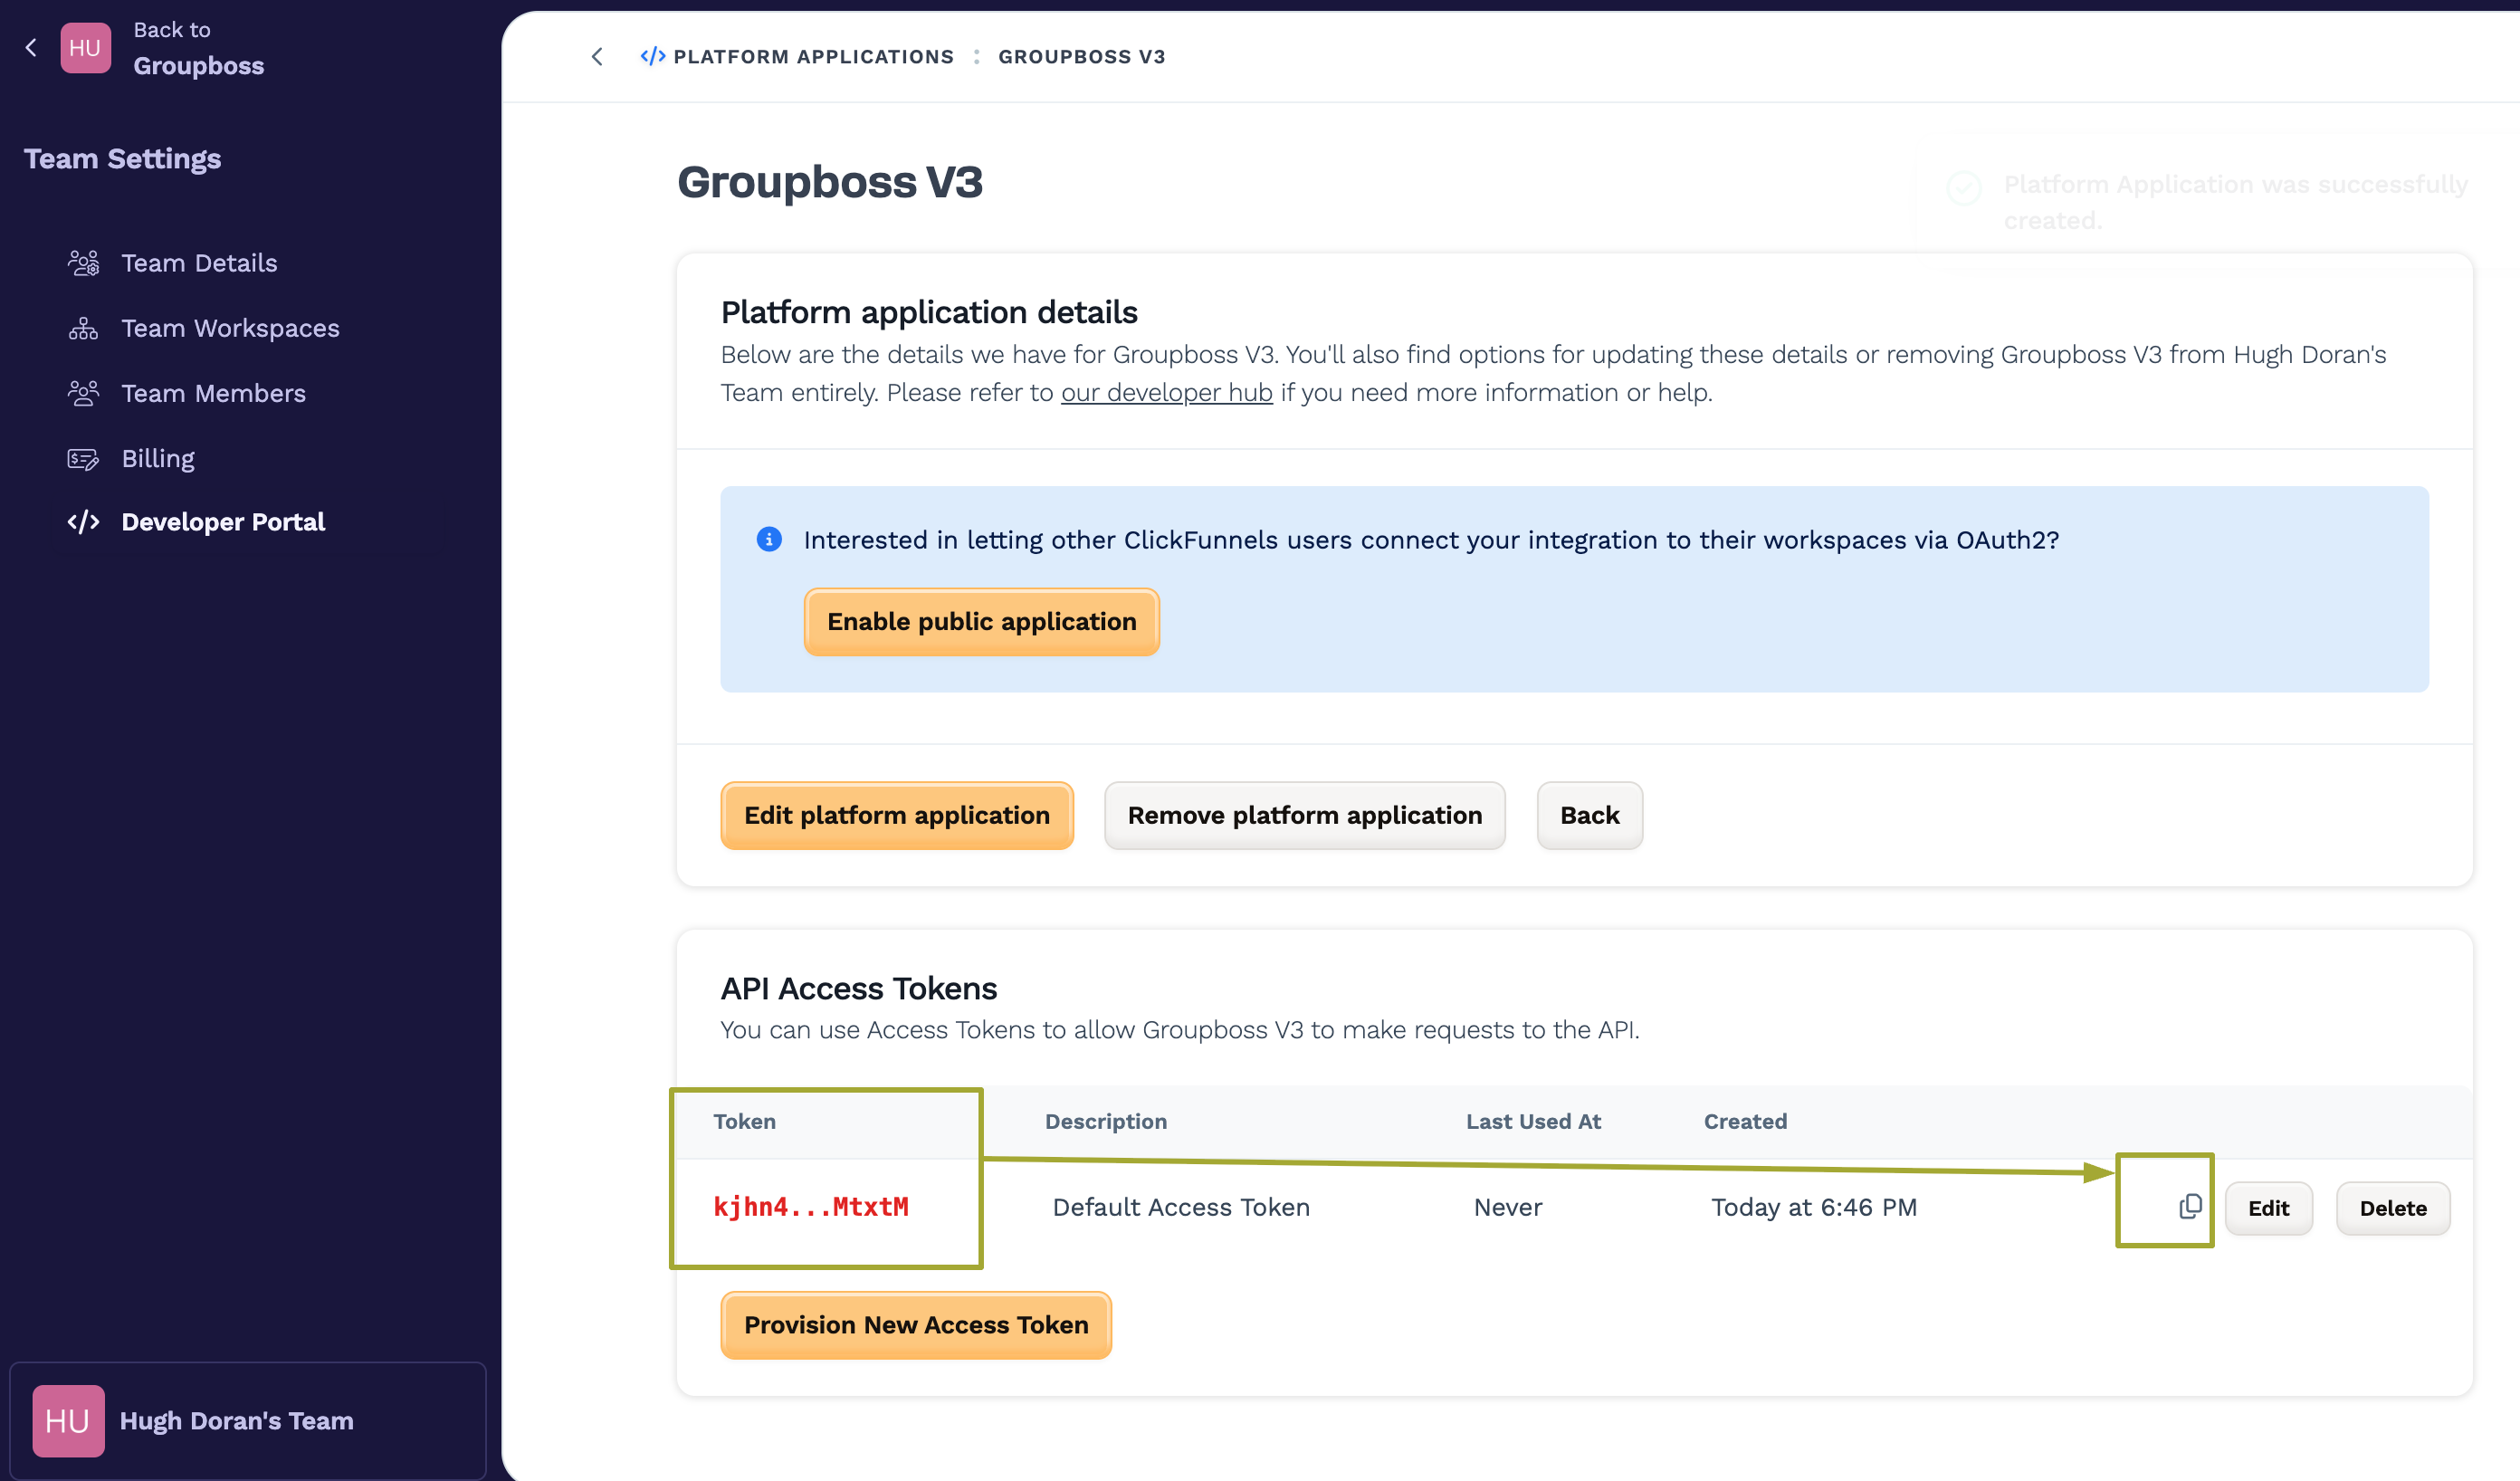Click the Created column header
Viewport: 2520px width, 1481px height.
pyautogui.click(x=1745, y=1121)
